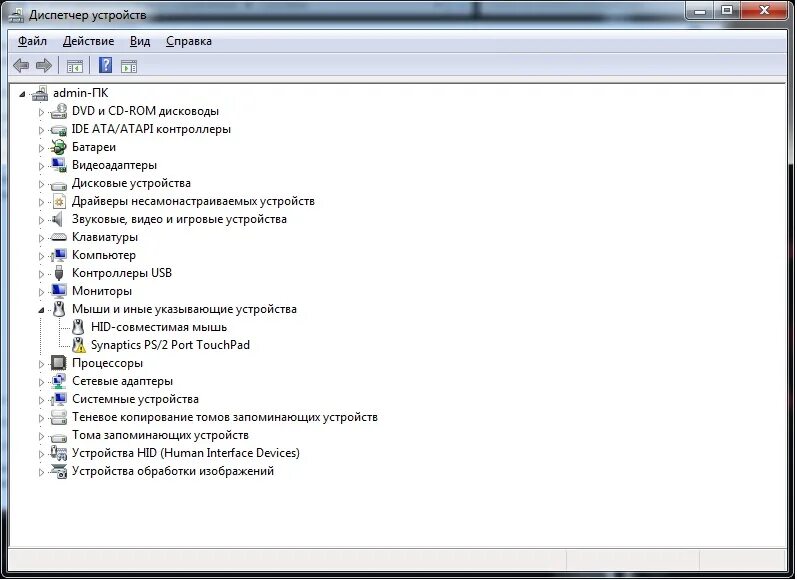The height and width of the screenshot is (580, 797).
Task: Click the IDE ATA/ATAPI контроллеры icon
Action: 59,130
